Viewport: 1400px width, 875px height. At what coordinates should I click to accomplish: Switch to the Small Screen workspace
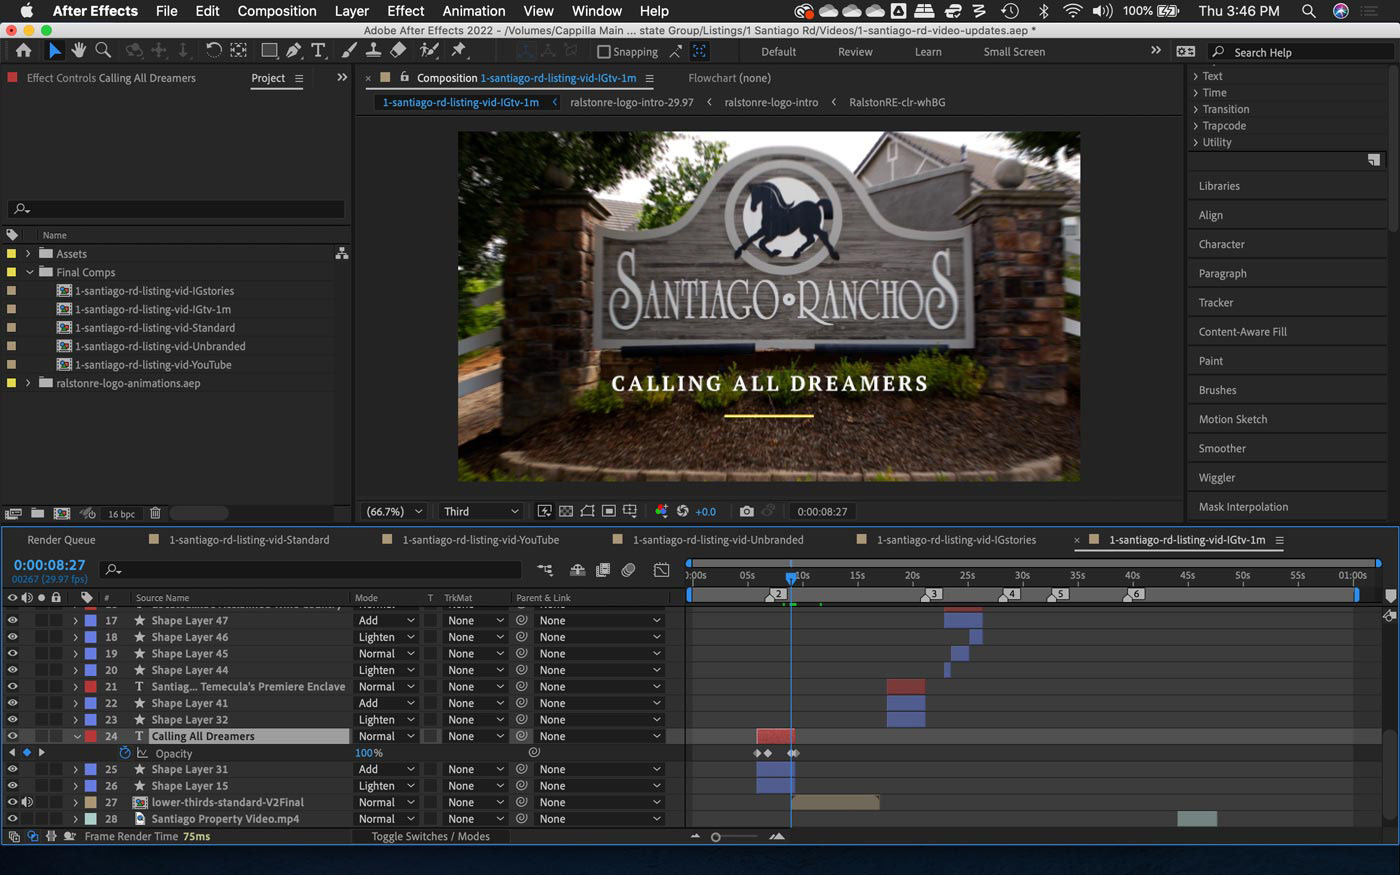click(x=1014, y=52)
